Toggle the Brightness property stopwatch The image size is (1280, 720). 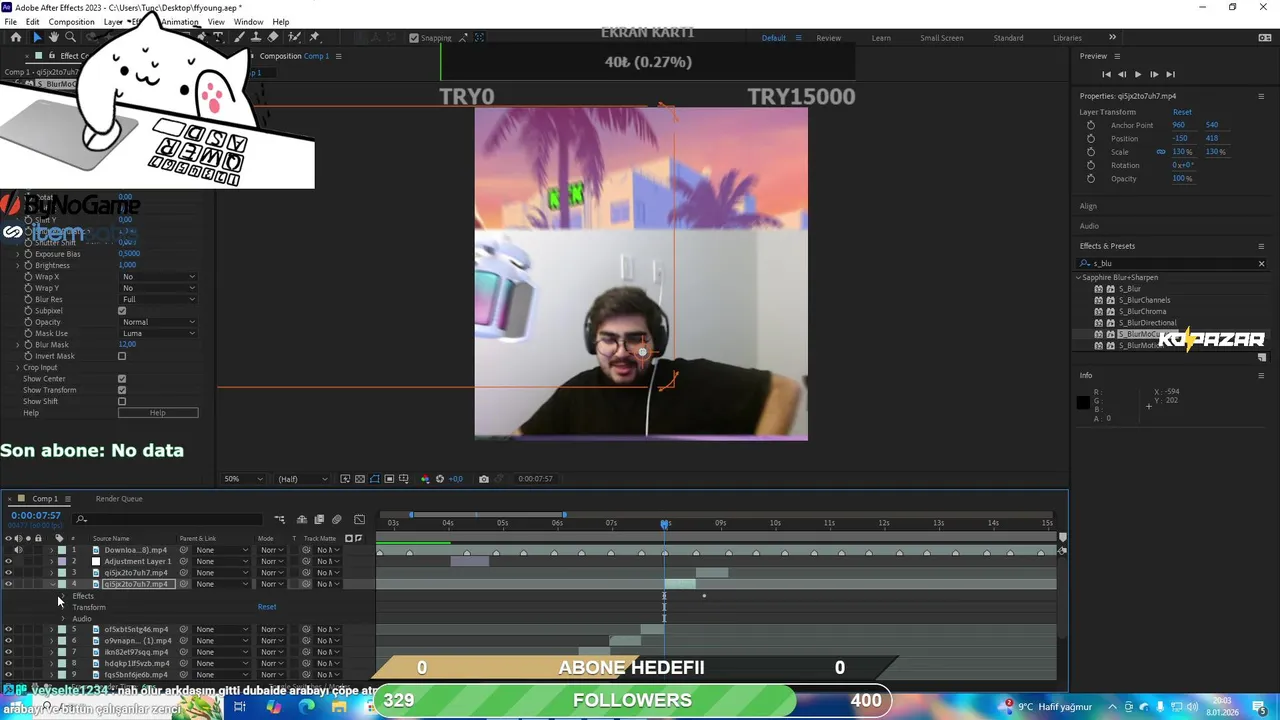click(x=28, y=265)
